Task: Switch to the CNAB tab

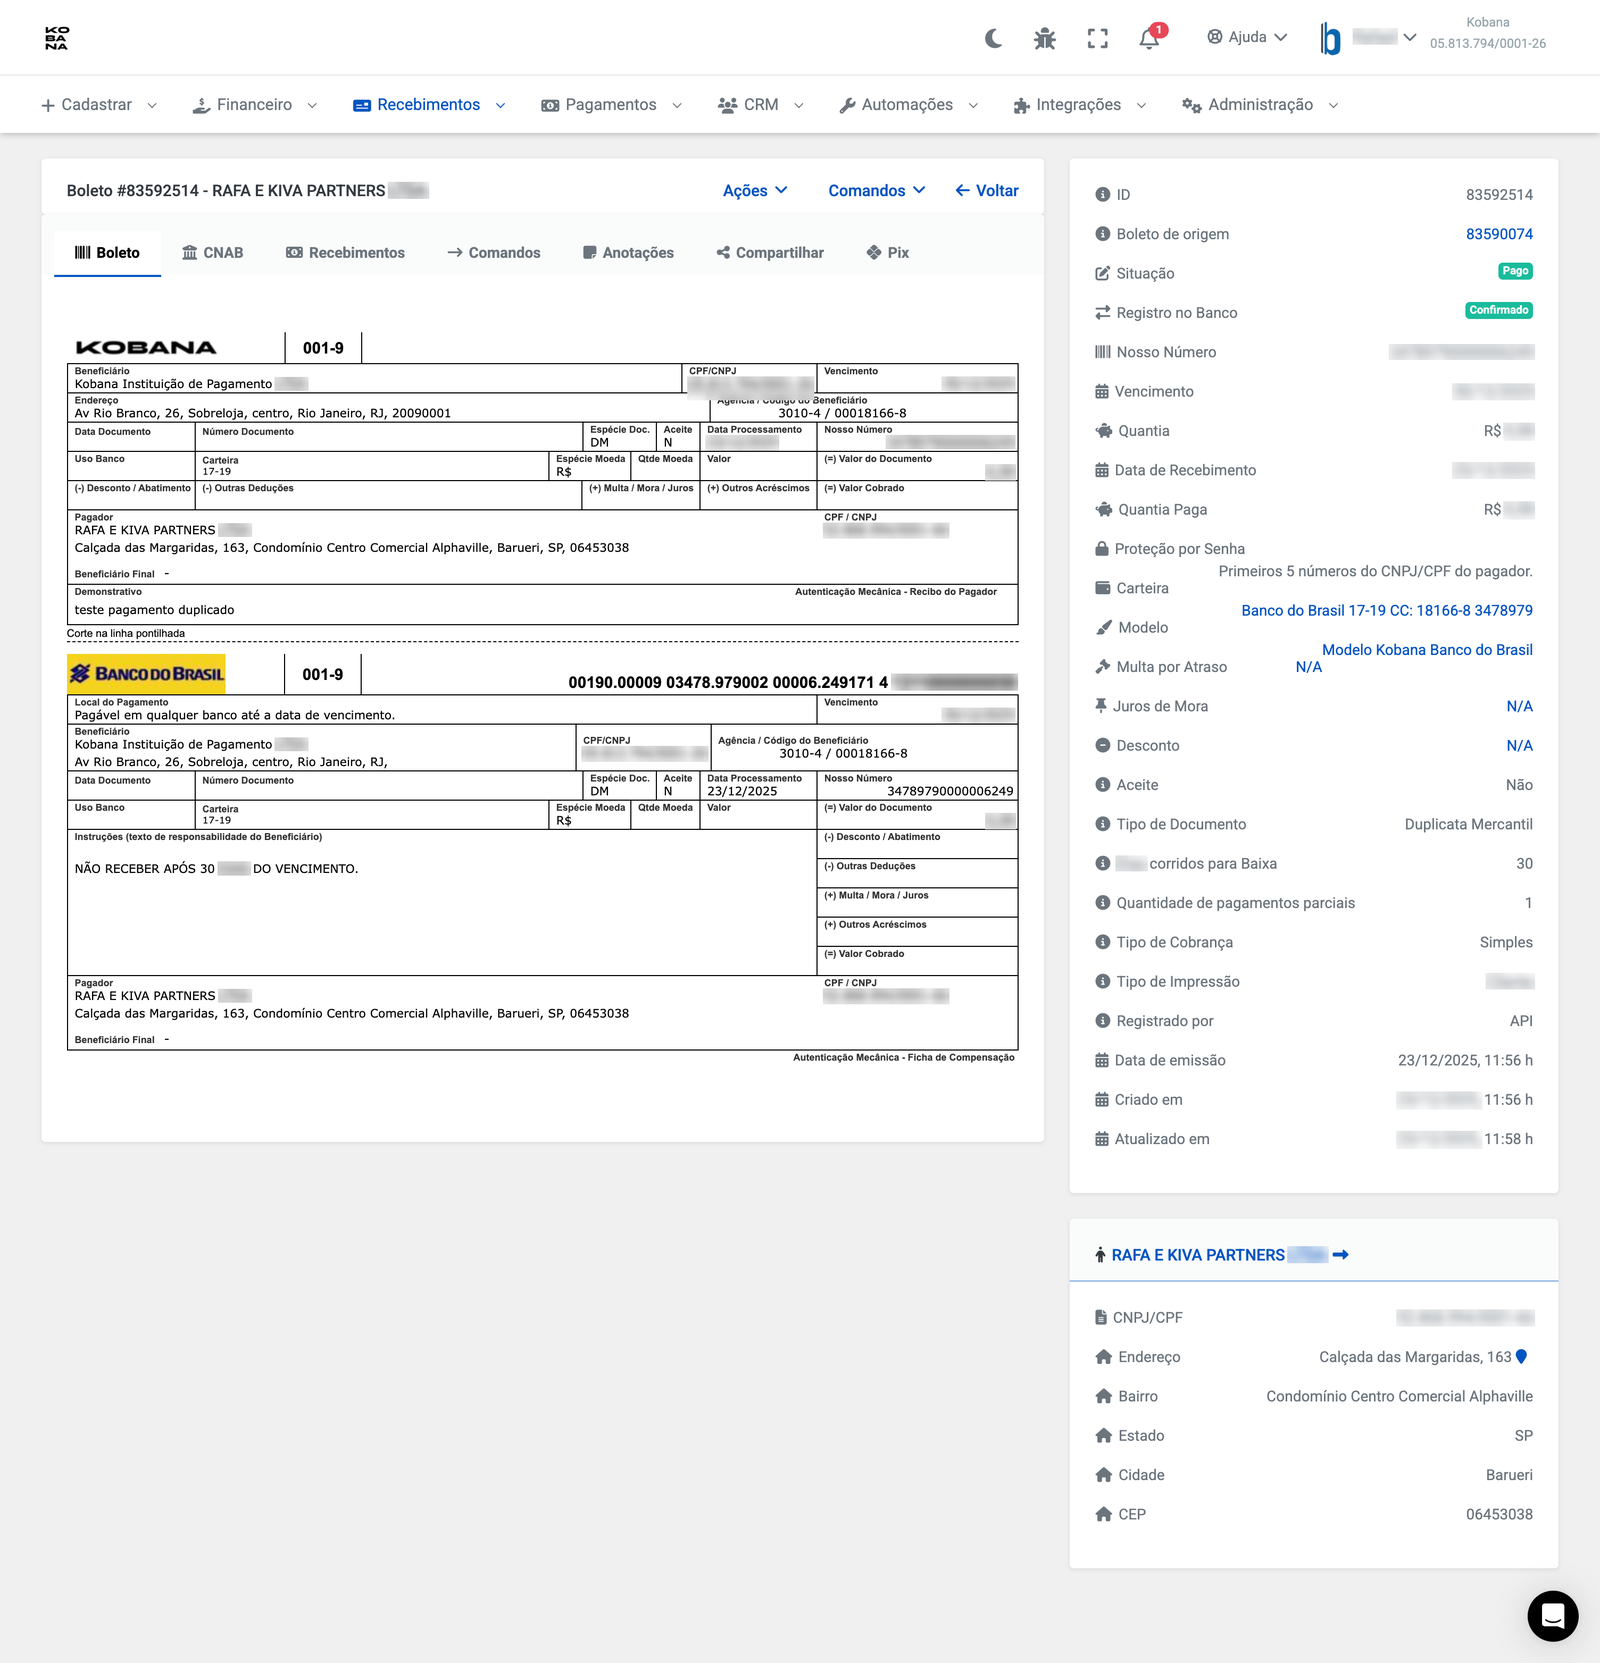Action: coord(215,252)
